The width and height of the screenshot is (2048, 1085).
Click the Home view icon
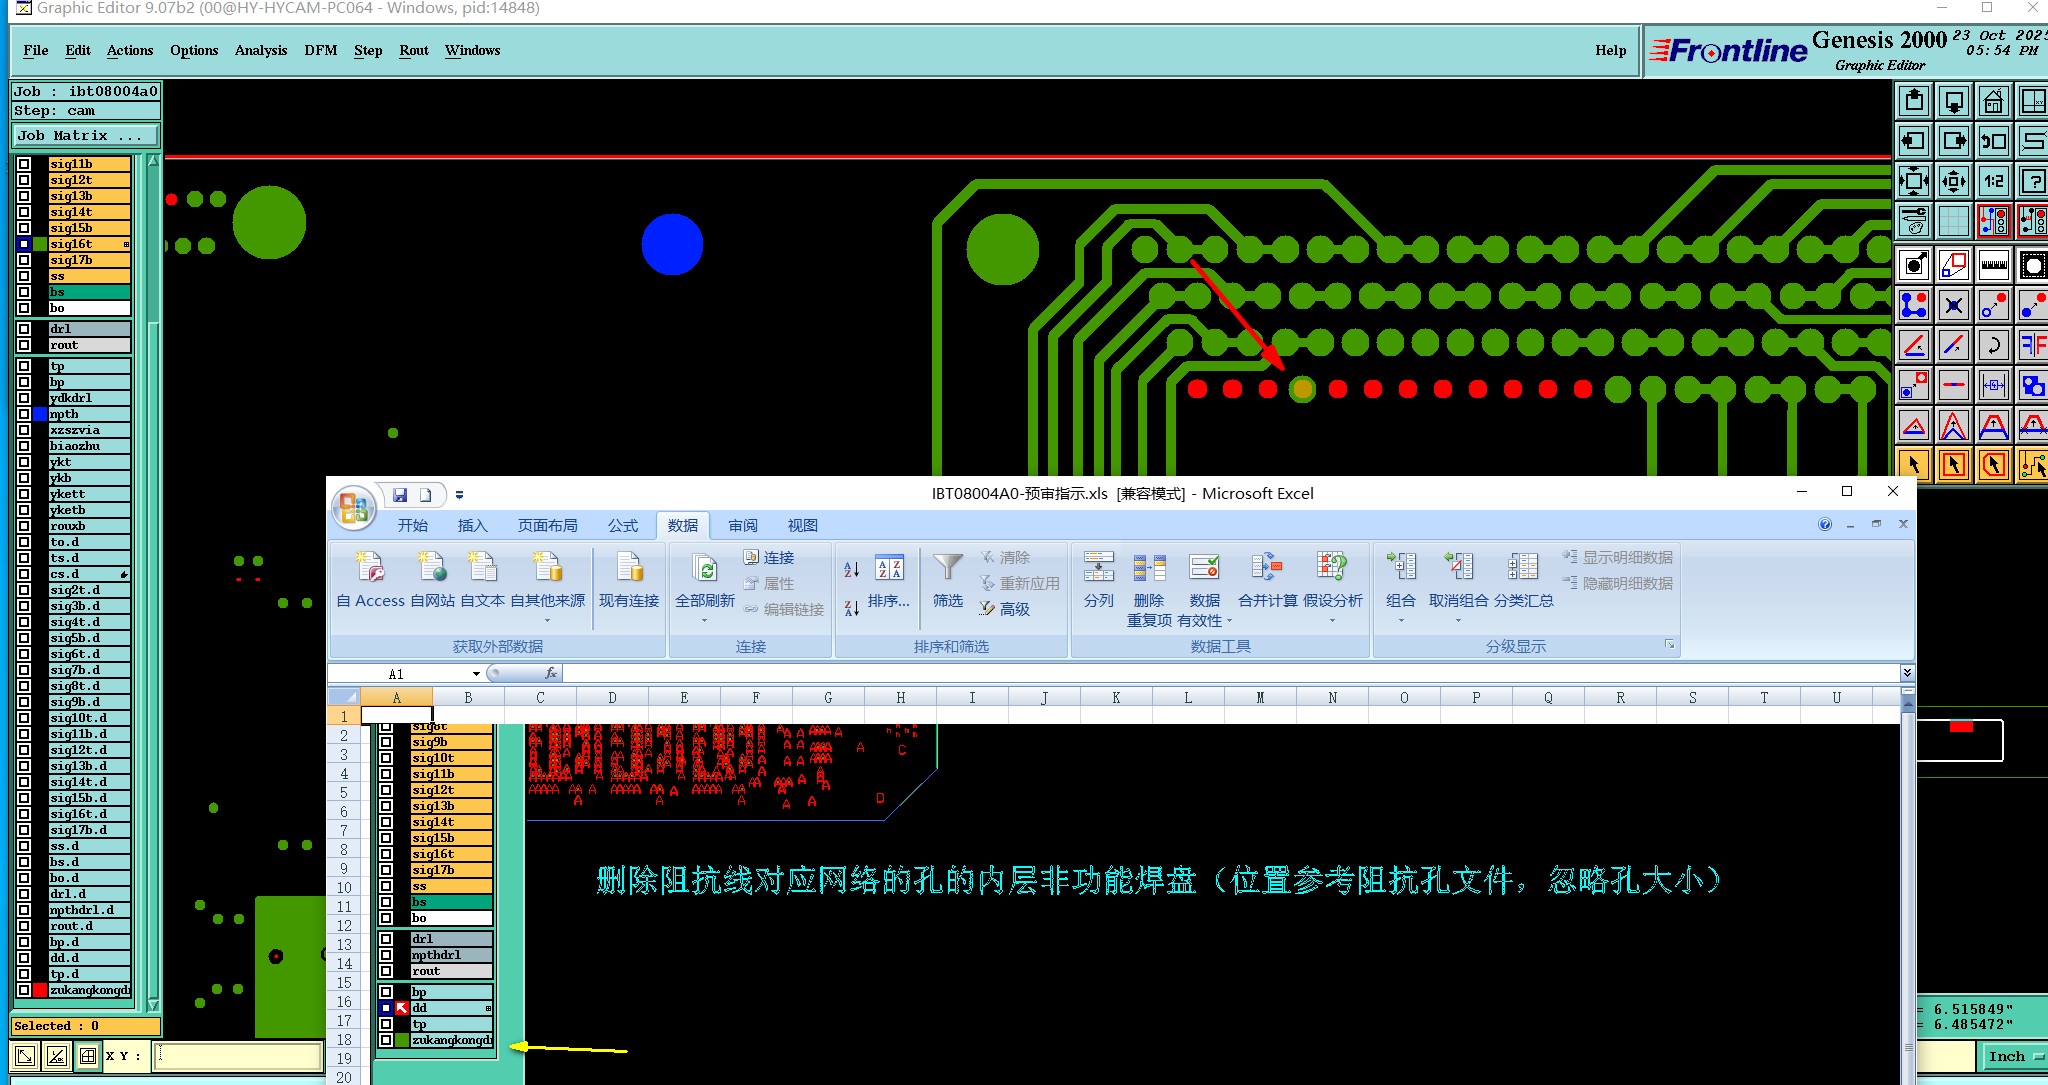coord(1993,101)
